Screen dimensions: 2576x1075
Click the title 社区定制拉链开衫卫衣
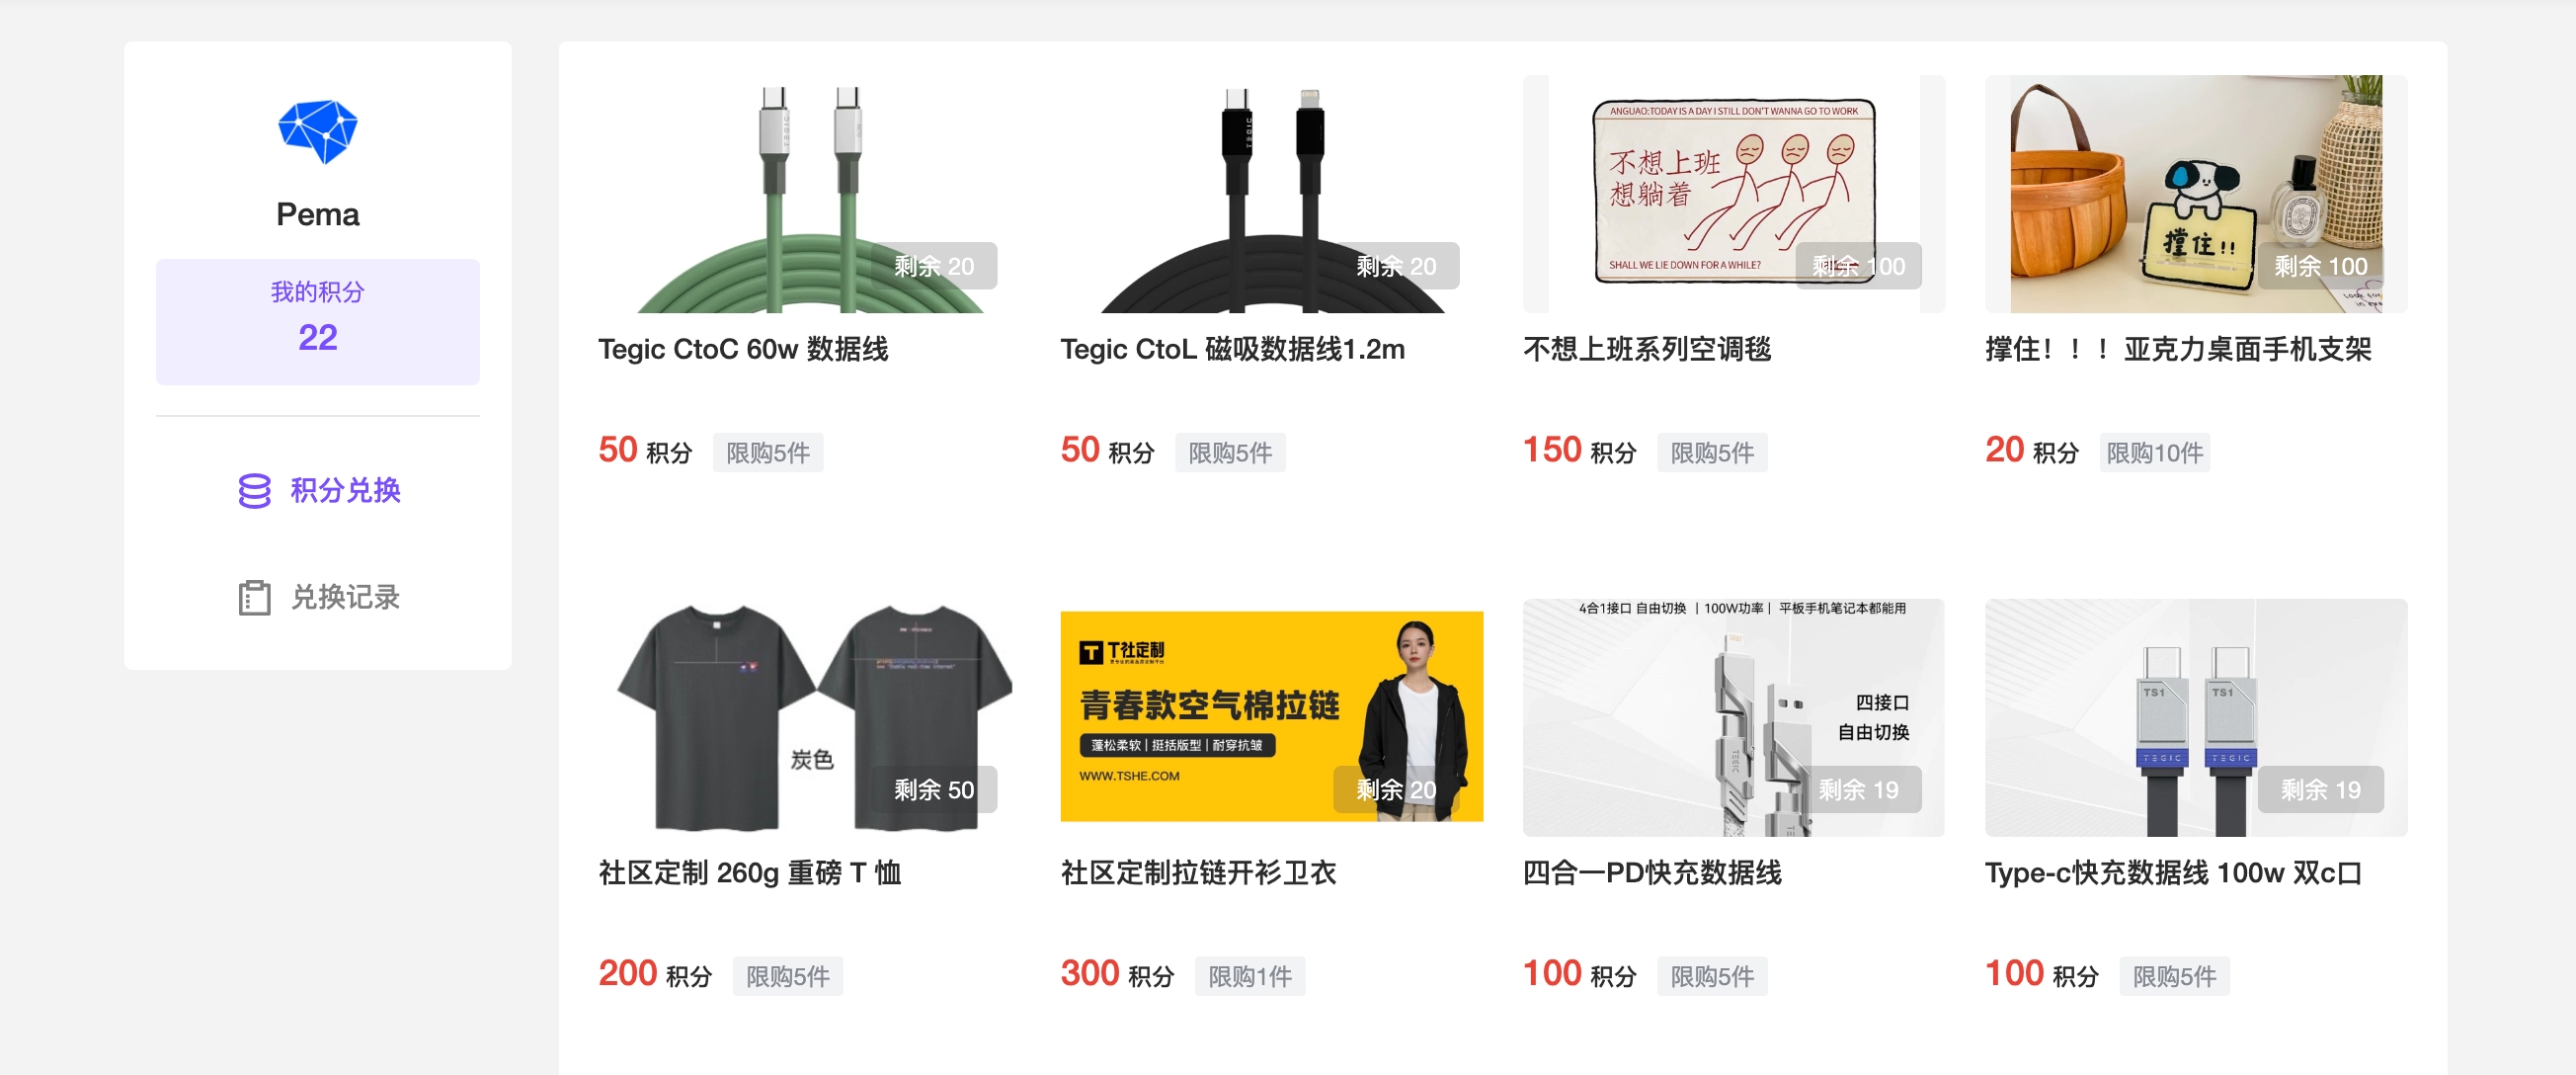tap(1198, 872)
